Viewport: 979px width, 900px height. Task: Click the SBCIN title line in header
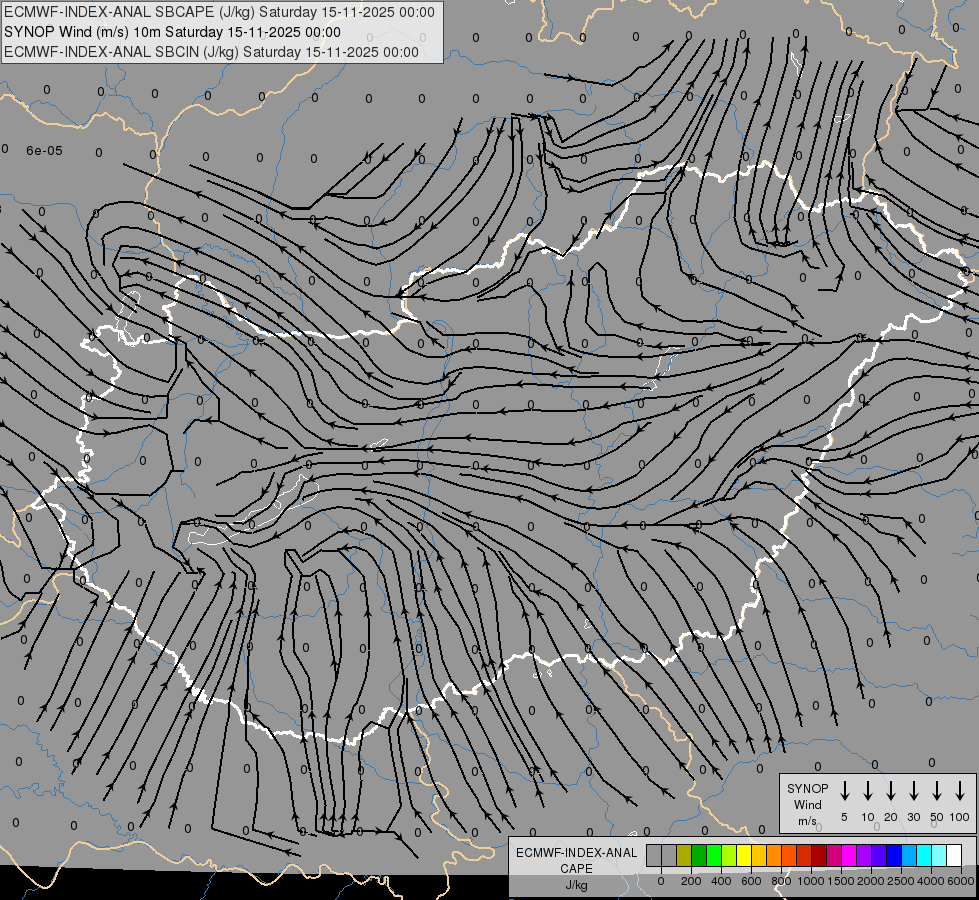tap(211, 52)
